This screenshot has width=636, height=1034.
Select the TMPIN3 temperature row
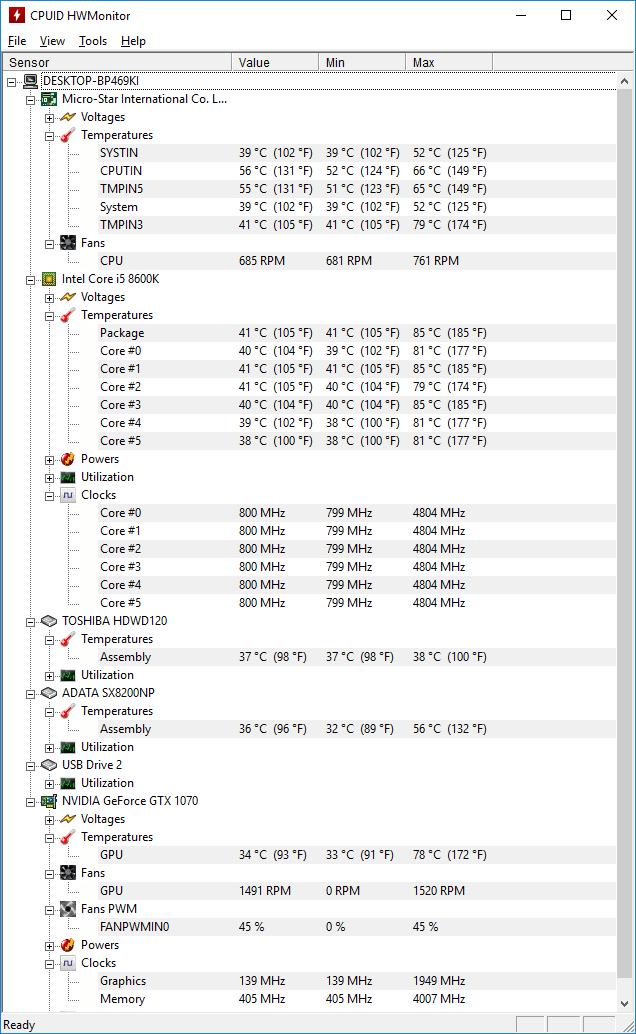(356, 225)
